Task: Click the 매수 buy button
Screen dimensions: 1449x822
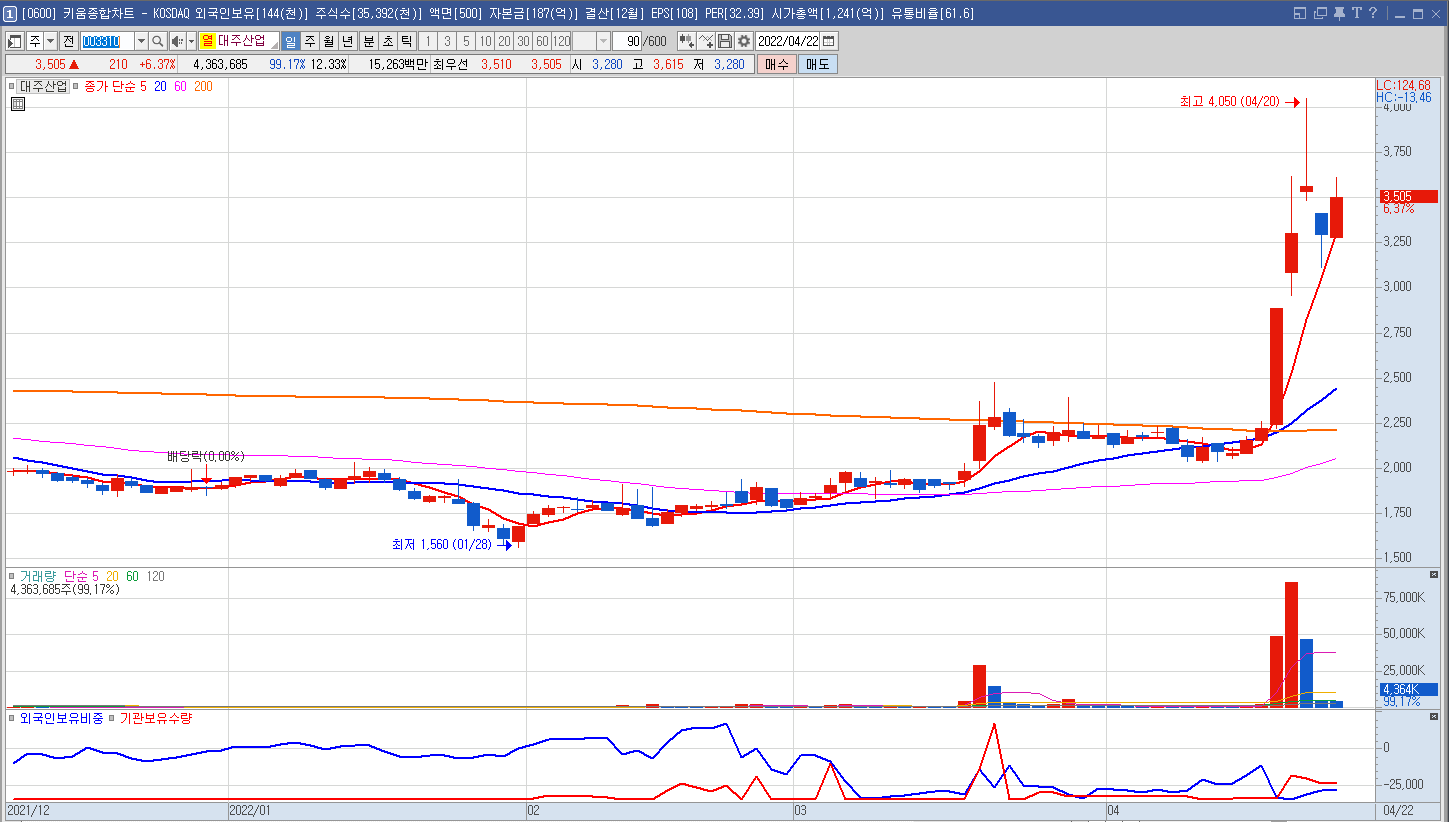Action: pos(776,64)
